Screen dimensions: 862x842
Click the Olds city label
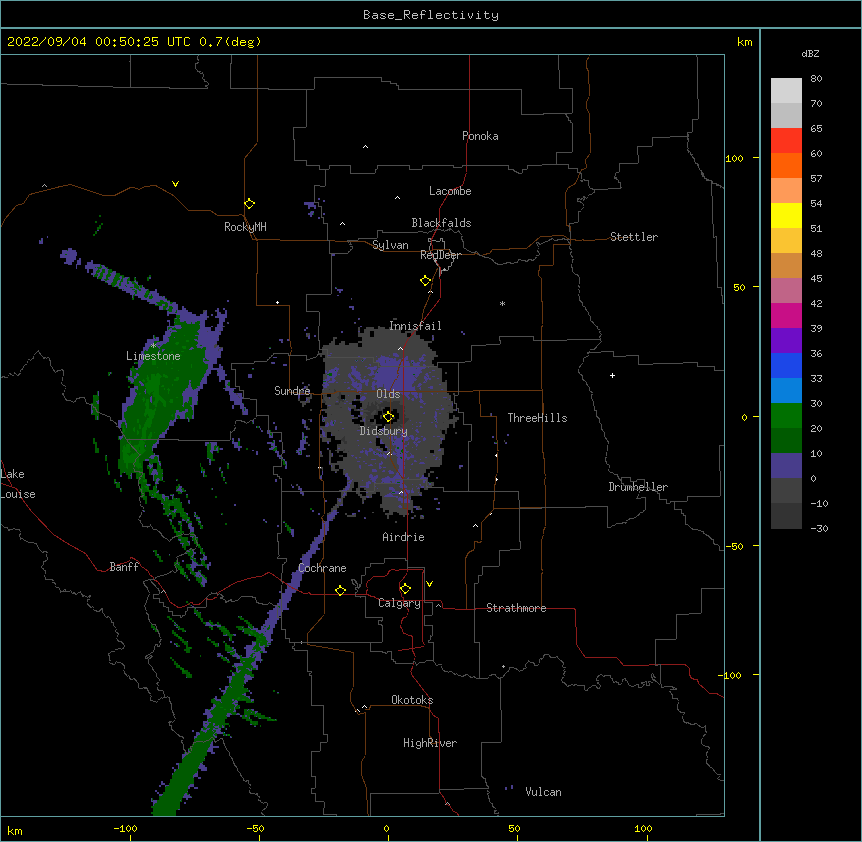388,394
